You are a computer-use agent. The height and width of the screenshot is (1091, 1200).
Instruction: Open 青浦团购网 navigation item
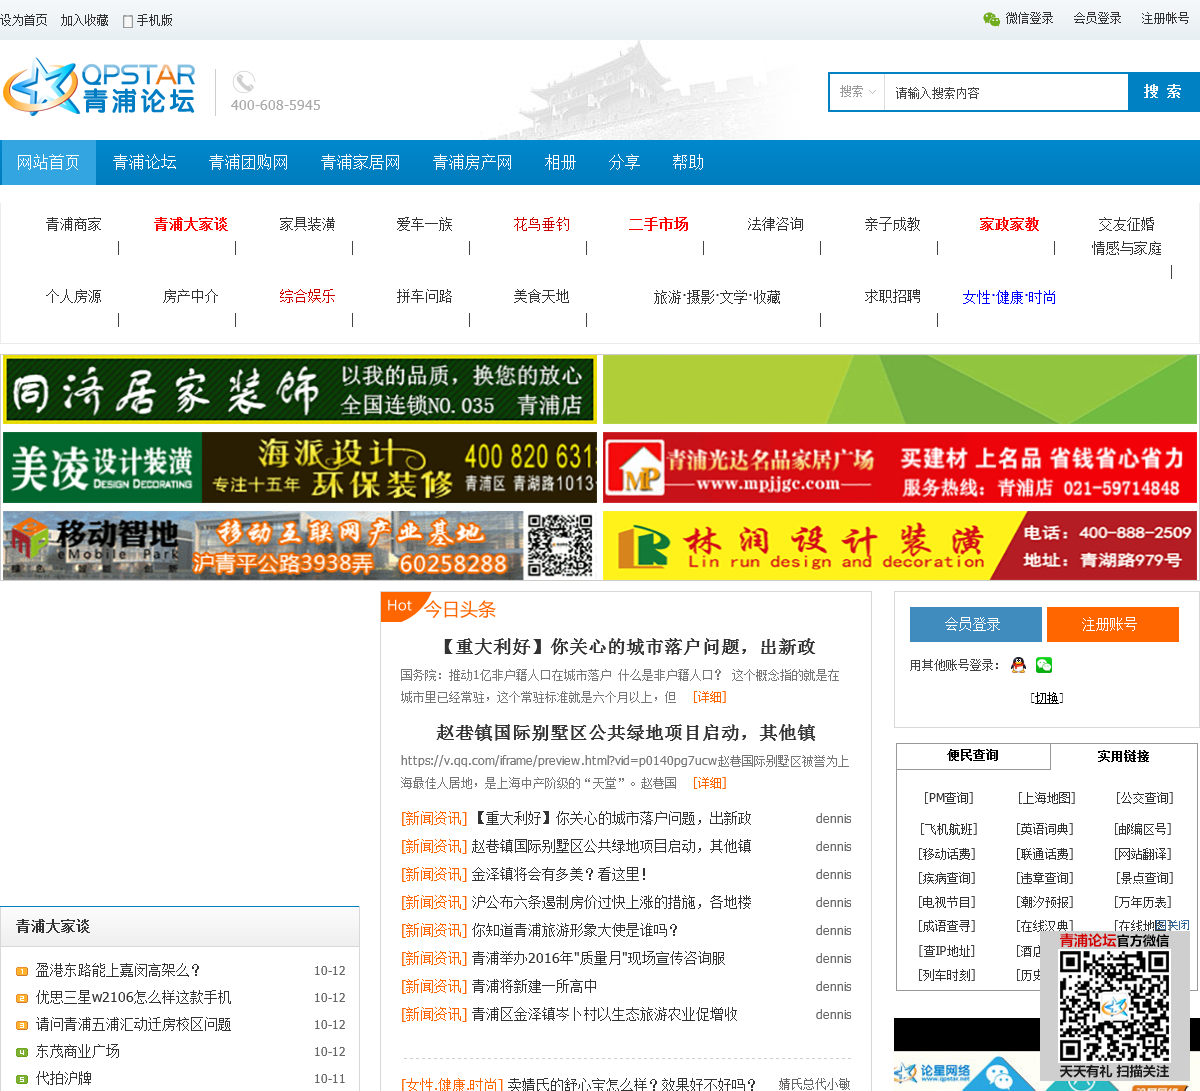click(x=249, y=162)
